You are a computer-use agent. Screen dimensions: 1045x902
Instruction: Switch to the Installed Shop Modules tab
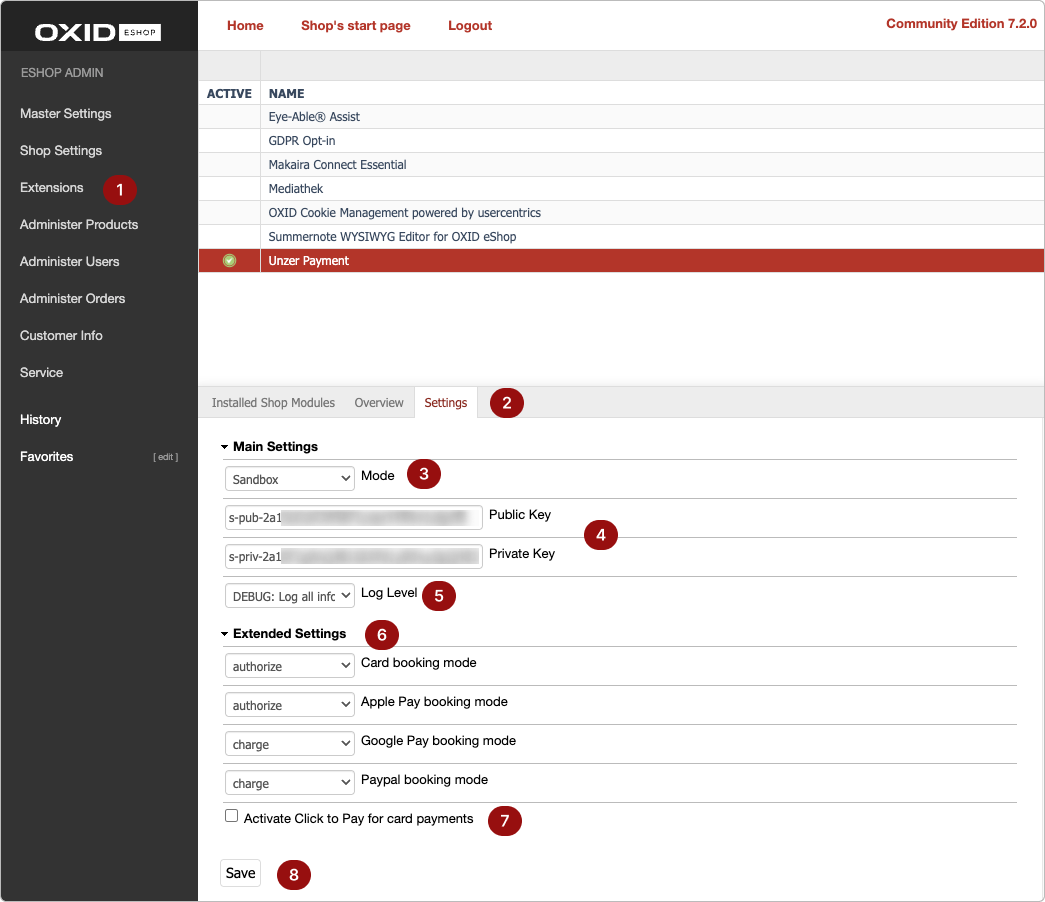pos(272,402)
